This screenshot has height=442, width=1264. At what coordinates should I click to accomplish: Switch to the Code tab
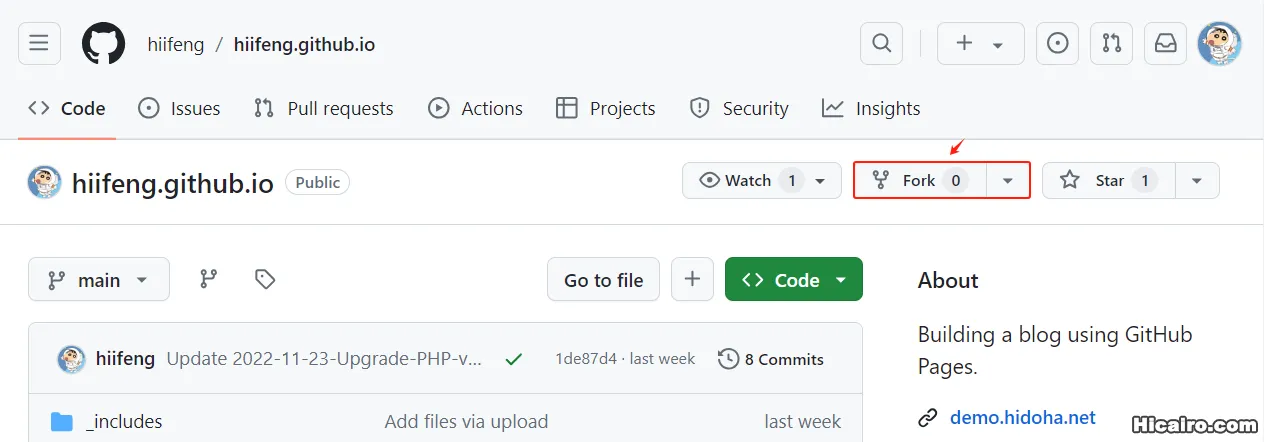[x=67, y=108]
